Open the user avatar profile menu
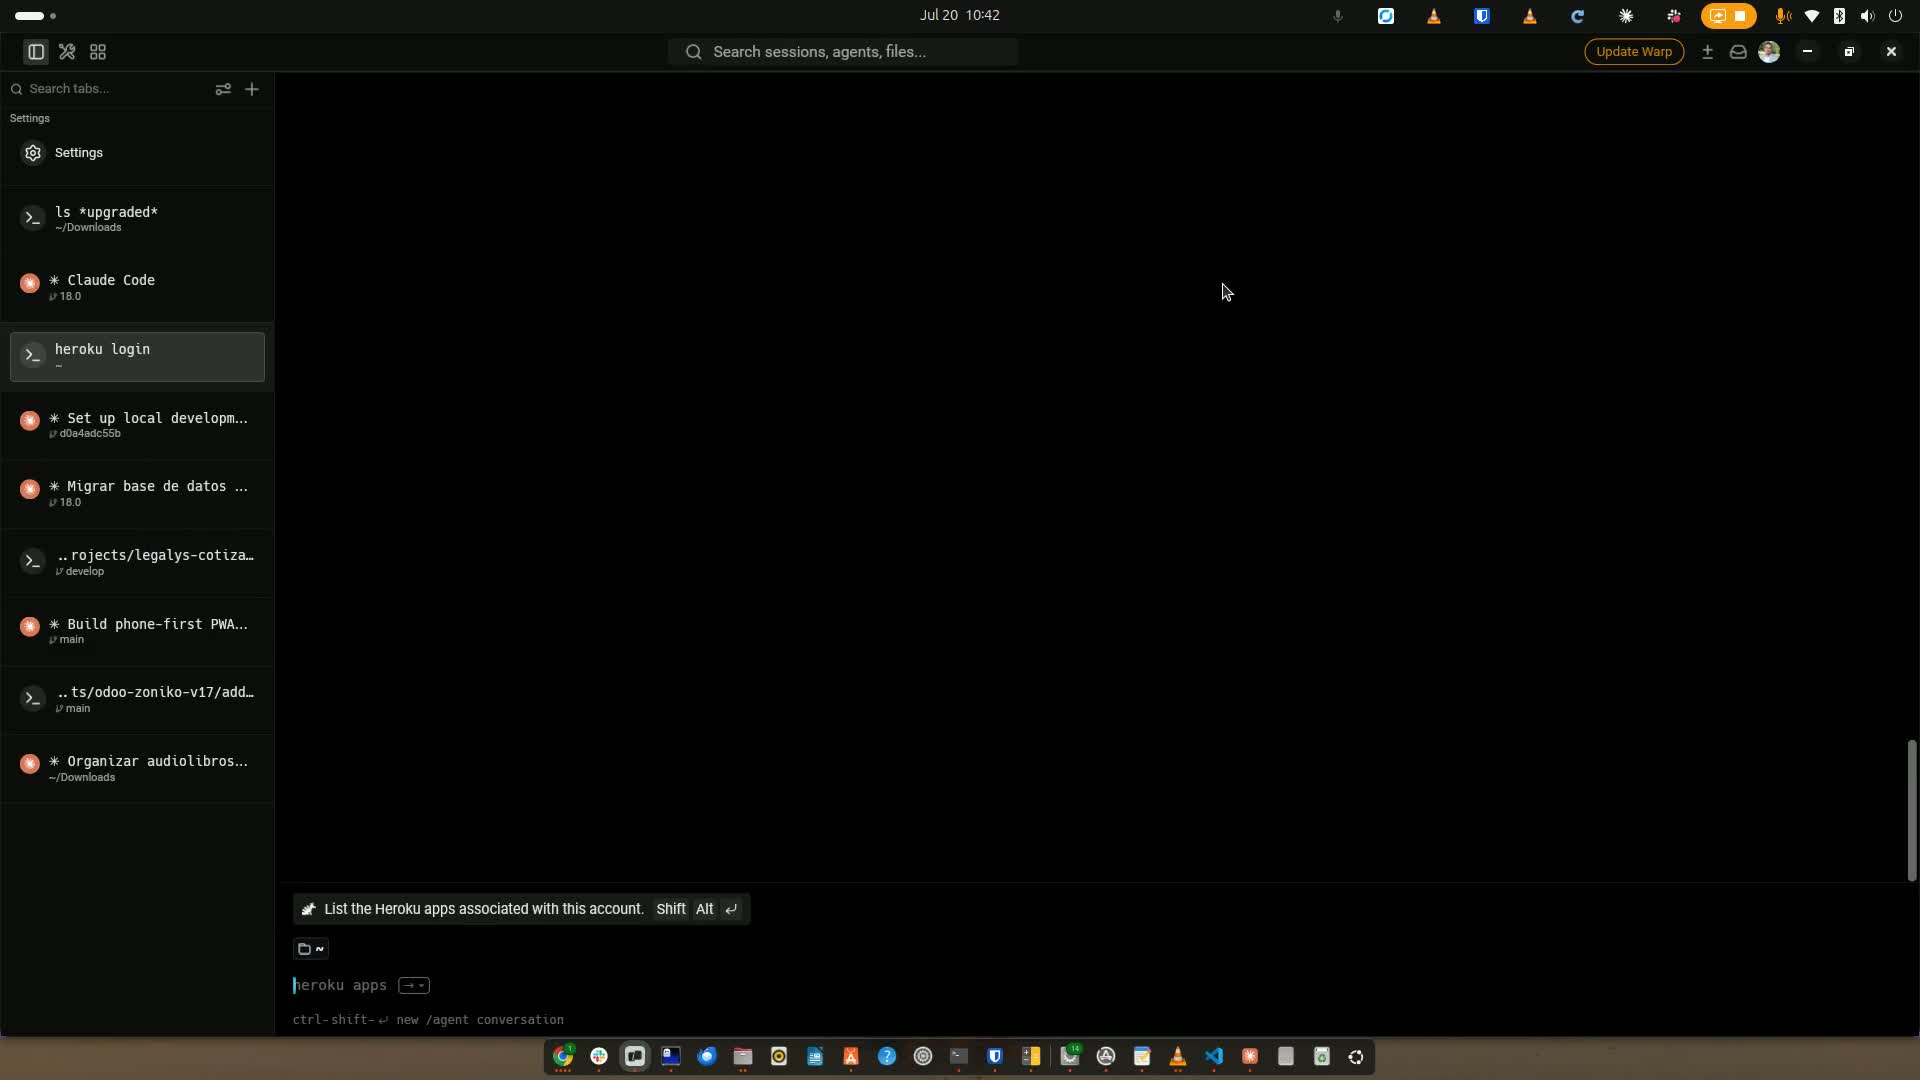The width and height of the screenshot is (1920, 1080). (1769, 52)
